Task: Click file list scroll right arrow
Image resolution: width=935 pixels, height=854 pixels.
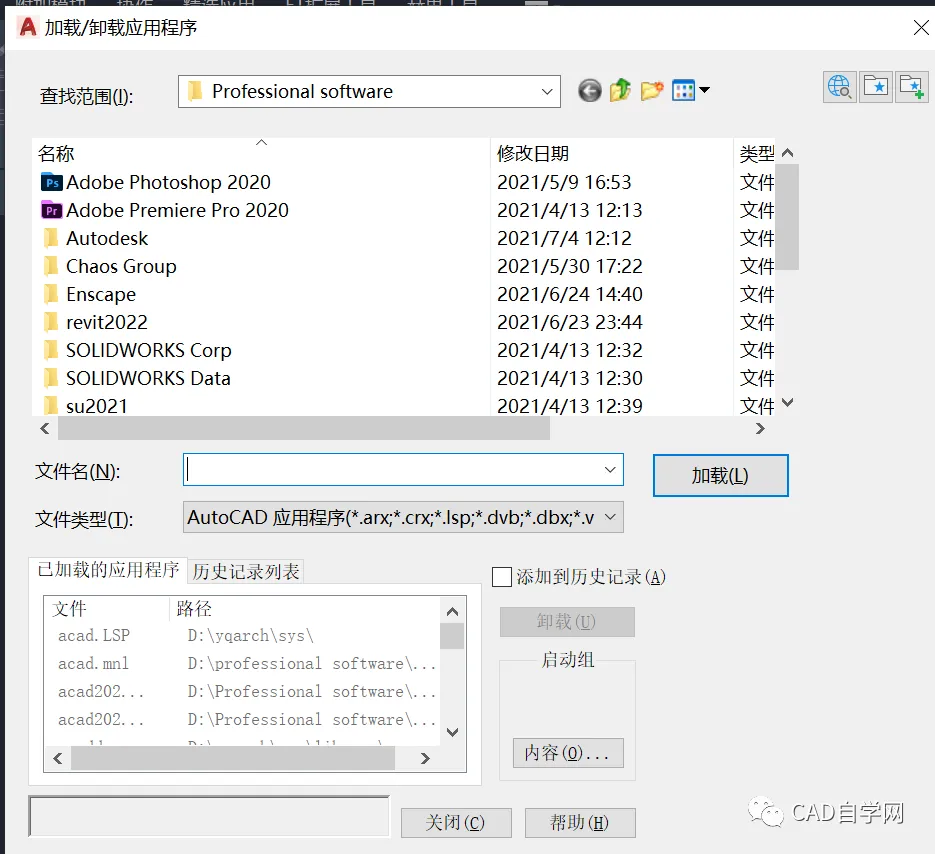Action: click(x=760, y=428)
